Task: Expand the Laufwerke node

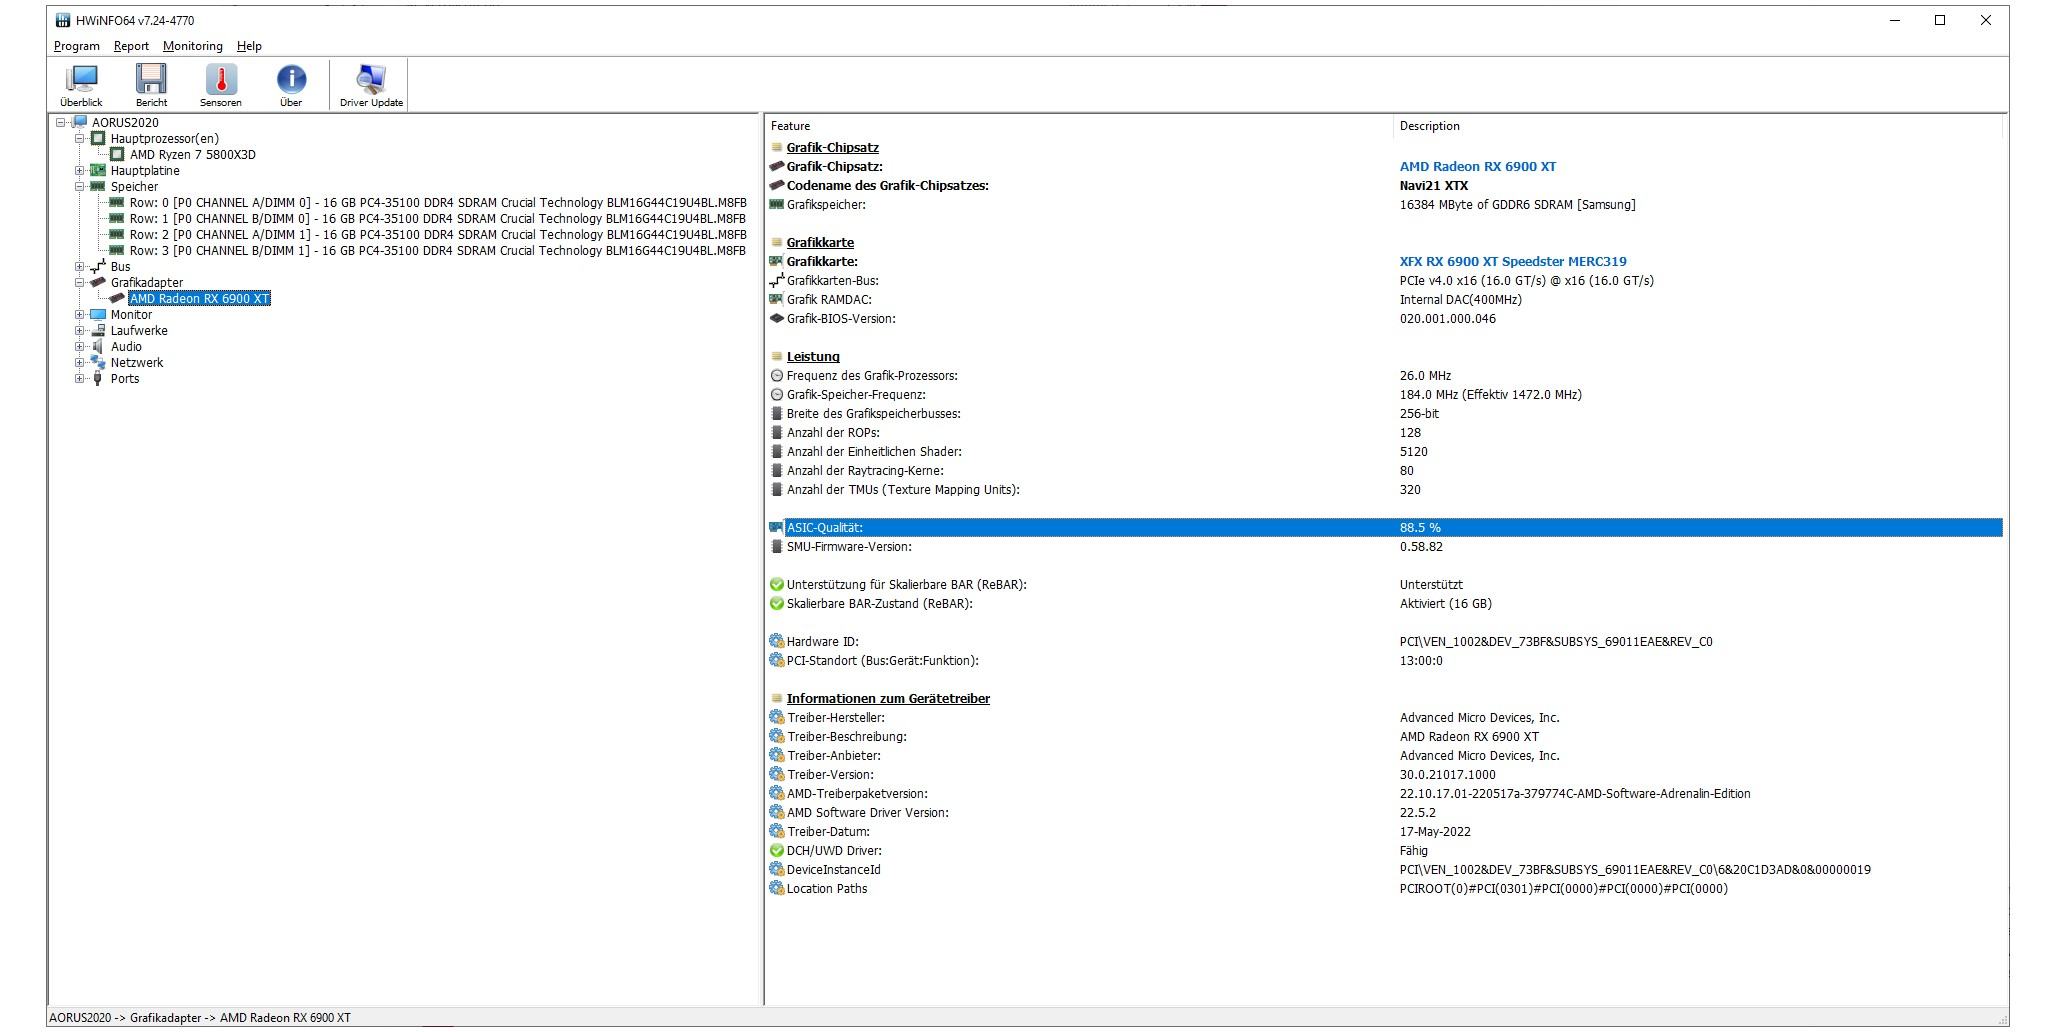Action: click(79, 331)
